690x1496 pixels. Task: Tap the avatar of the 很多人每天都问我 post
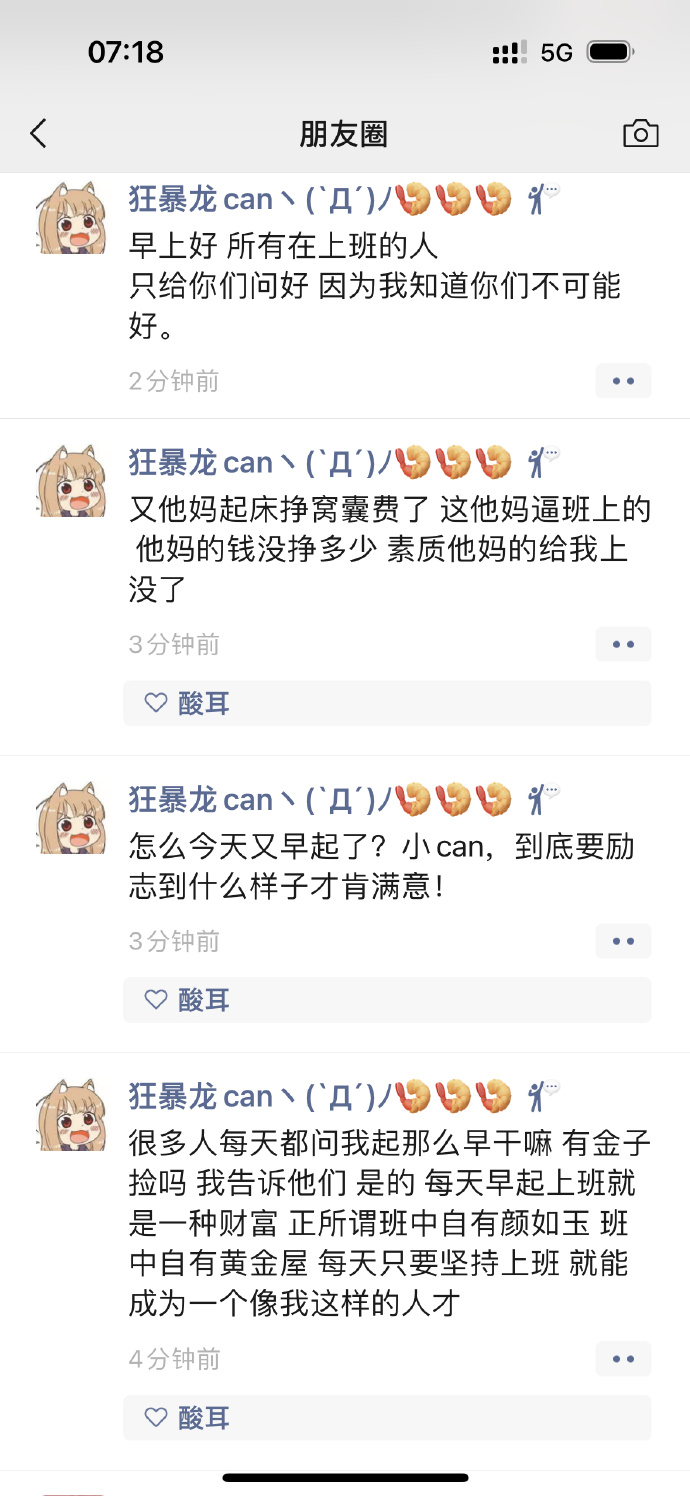pyautogui.click(x=72, y=1115)
